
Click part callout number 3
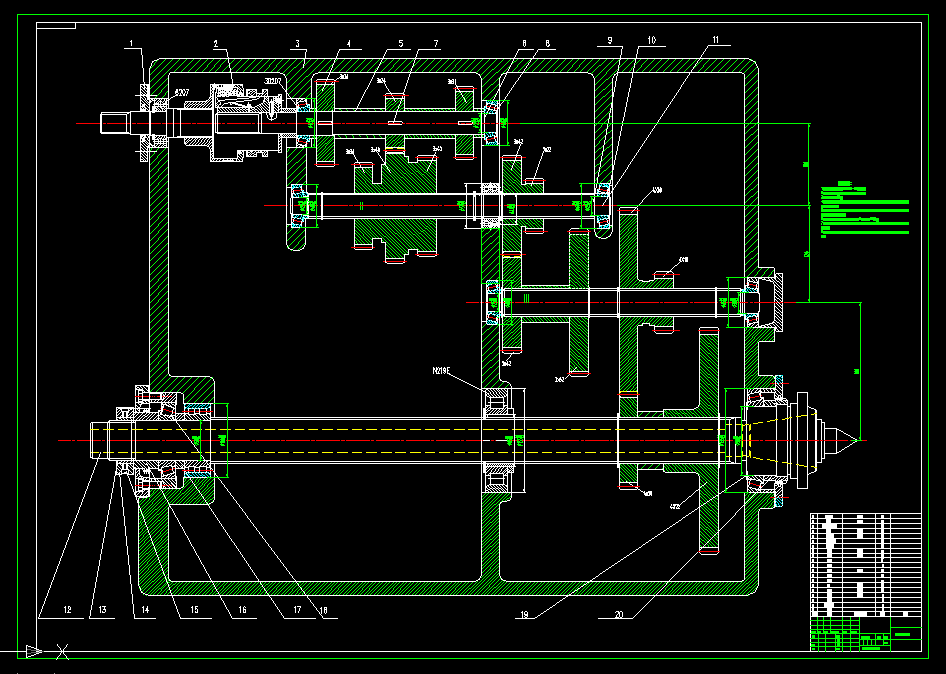point(297,43)
